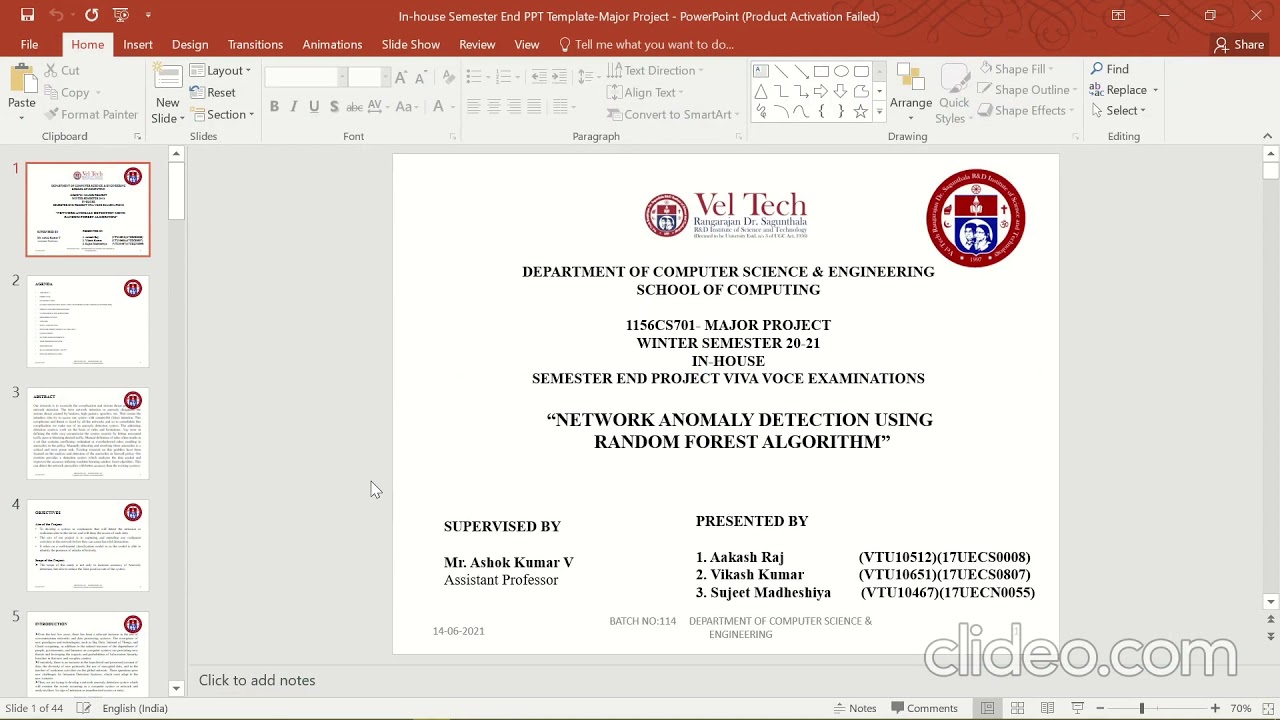Select the text box shape in gallery
This screenshot has height=720, width=1280.
tap(761, 71)
